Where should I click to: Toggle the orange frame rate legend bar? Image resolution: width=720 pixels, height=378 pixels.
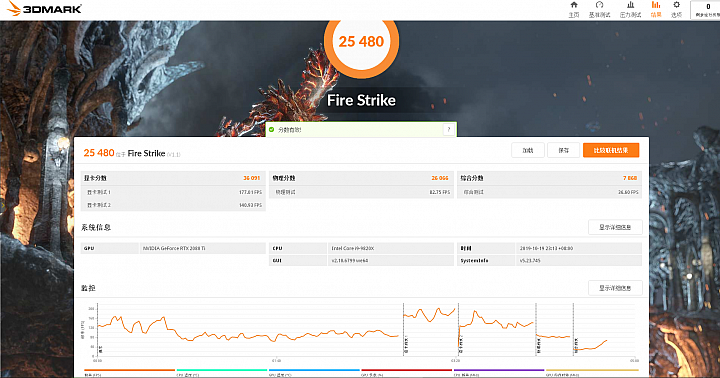click(129, 370)
